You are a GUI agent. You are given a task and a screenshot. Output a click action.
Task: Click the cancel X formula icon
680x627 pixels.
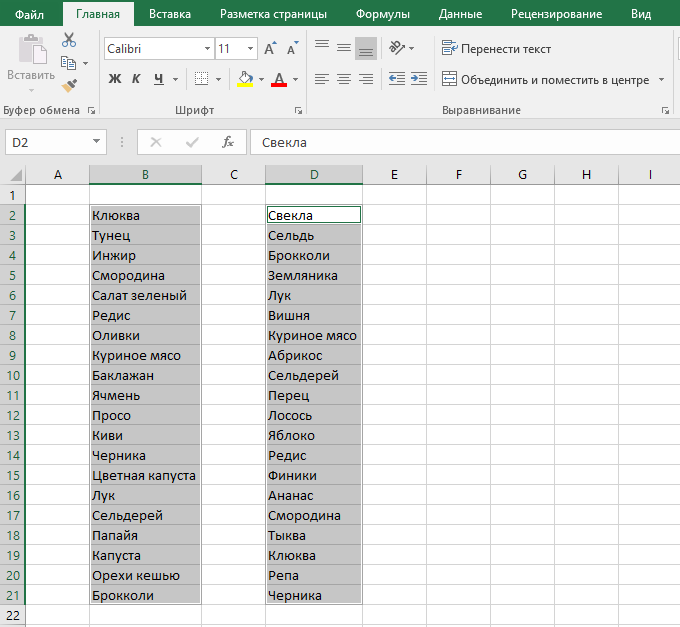click(156, 142)
